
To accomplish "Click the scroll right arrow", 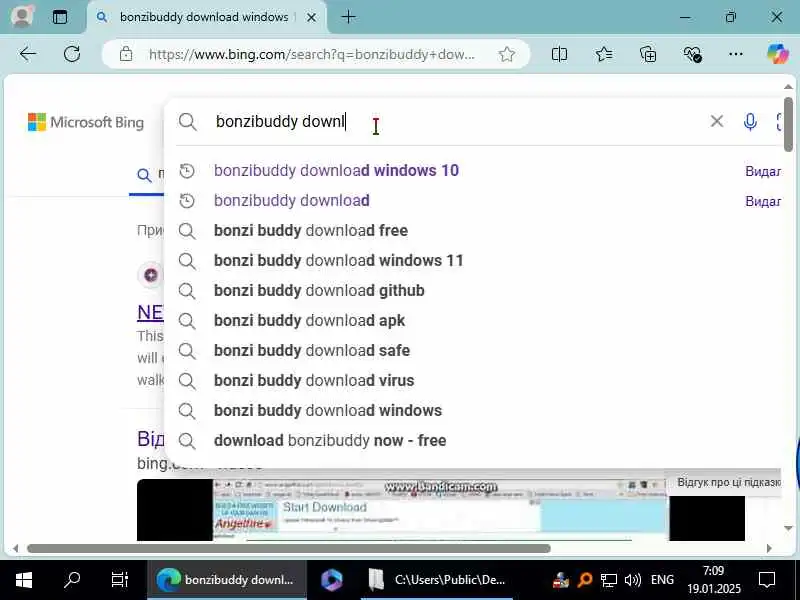I will click(769, 548).
